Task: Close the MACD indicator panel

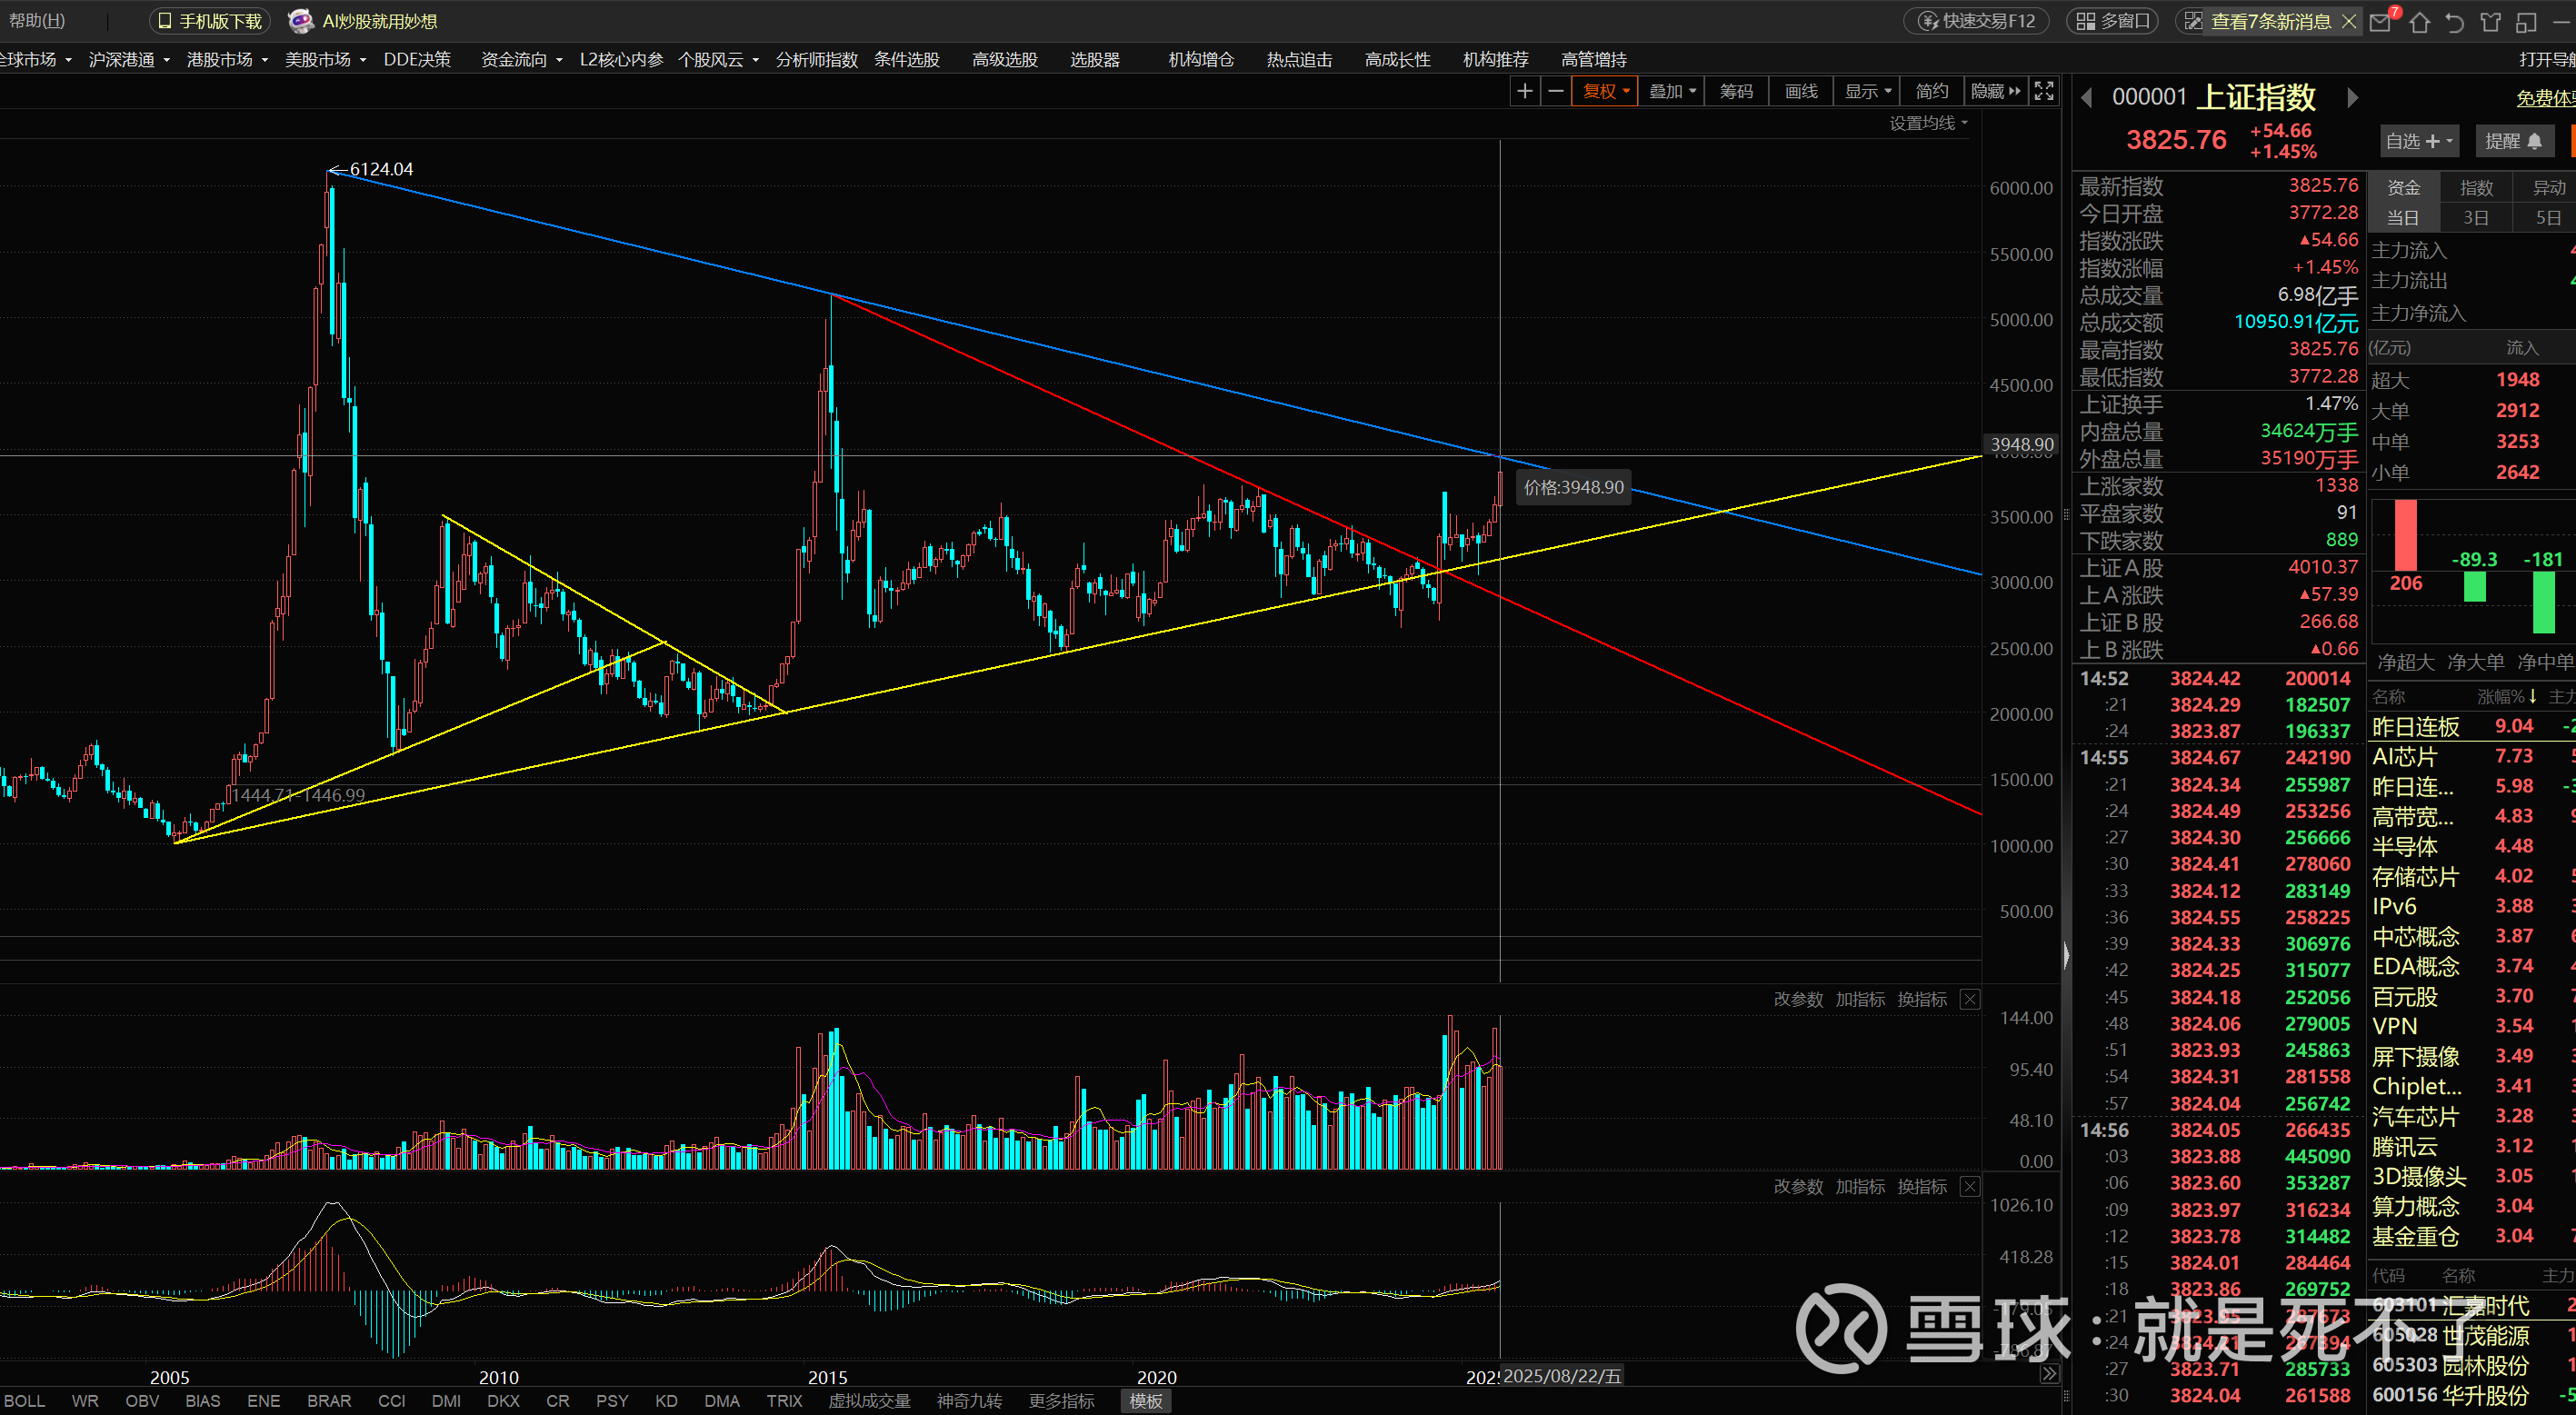Action: pyautogui.click(x=1969, y=1186)
